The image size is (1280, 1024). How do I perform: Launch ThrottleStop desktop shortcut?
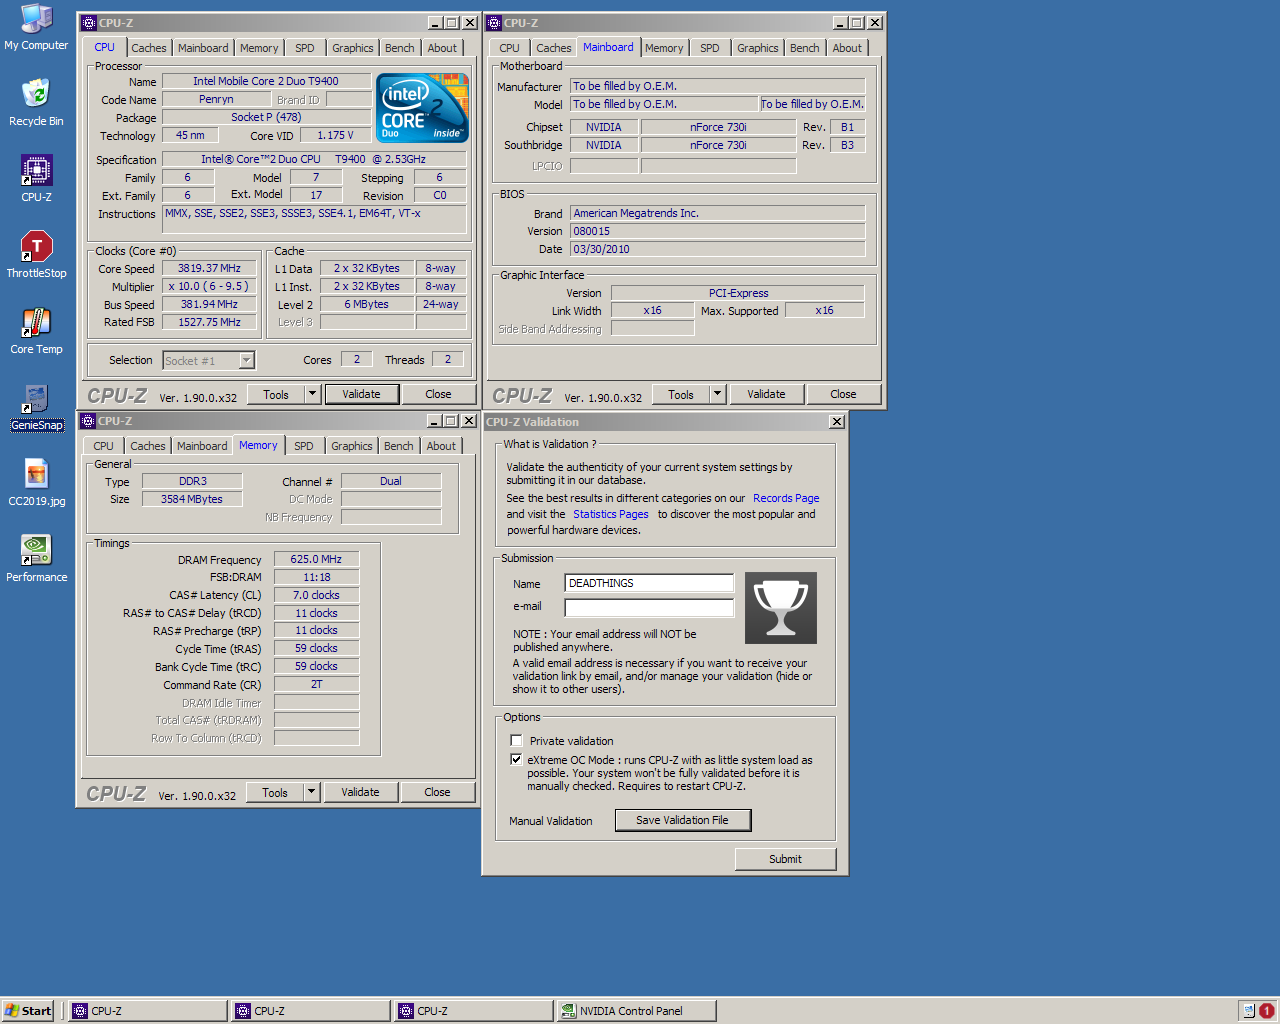coord(36,254)
